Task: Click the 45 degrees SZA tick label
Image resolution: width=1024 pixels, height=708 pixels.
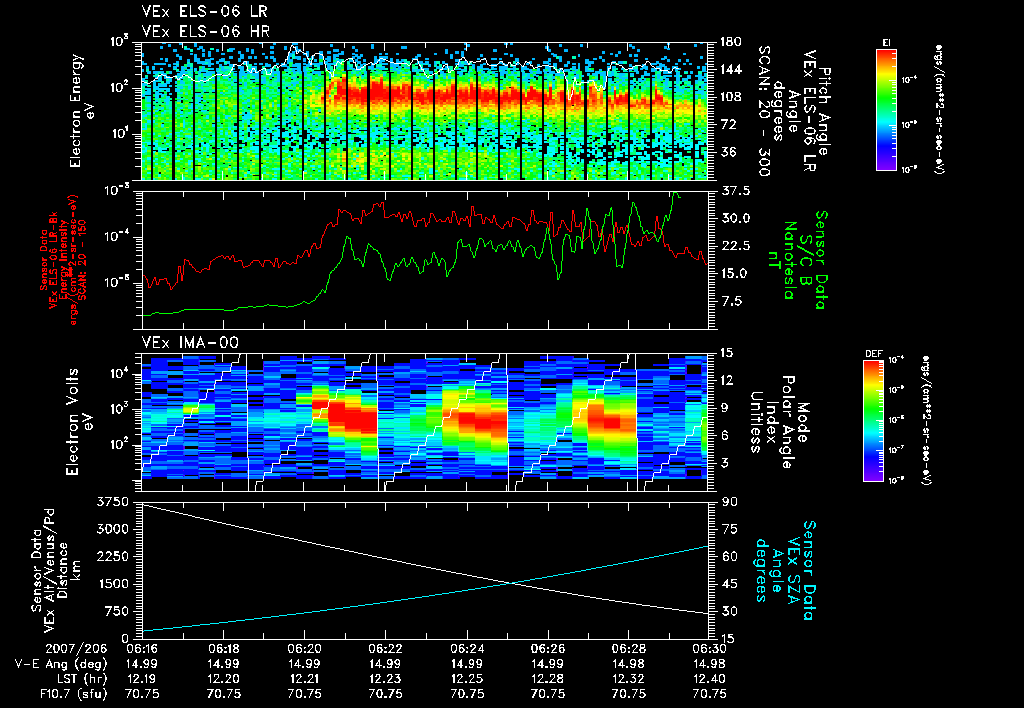Action: tap(729, 584)
